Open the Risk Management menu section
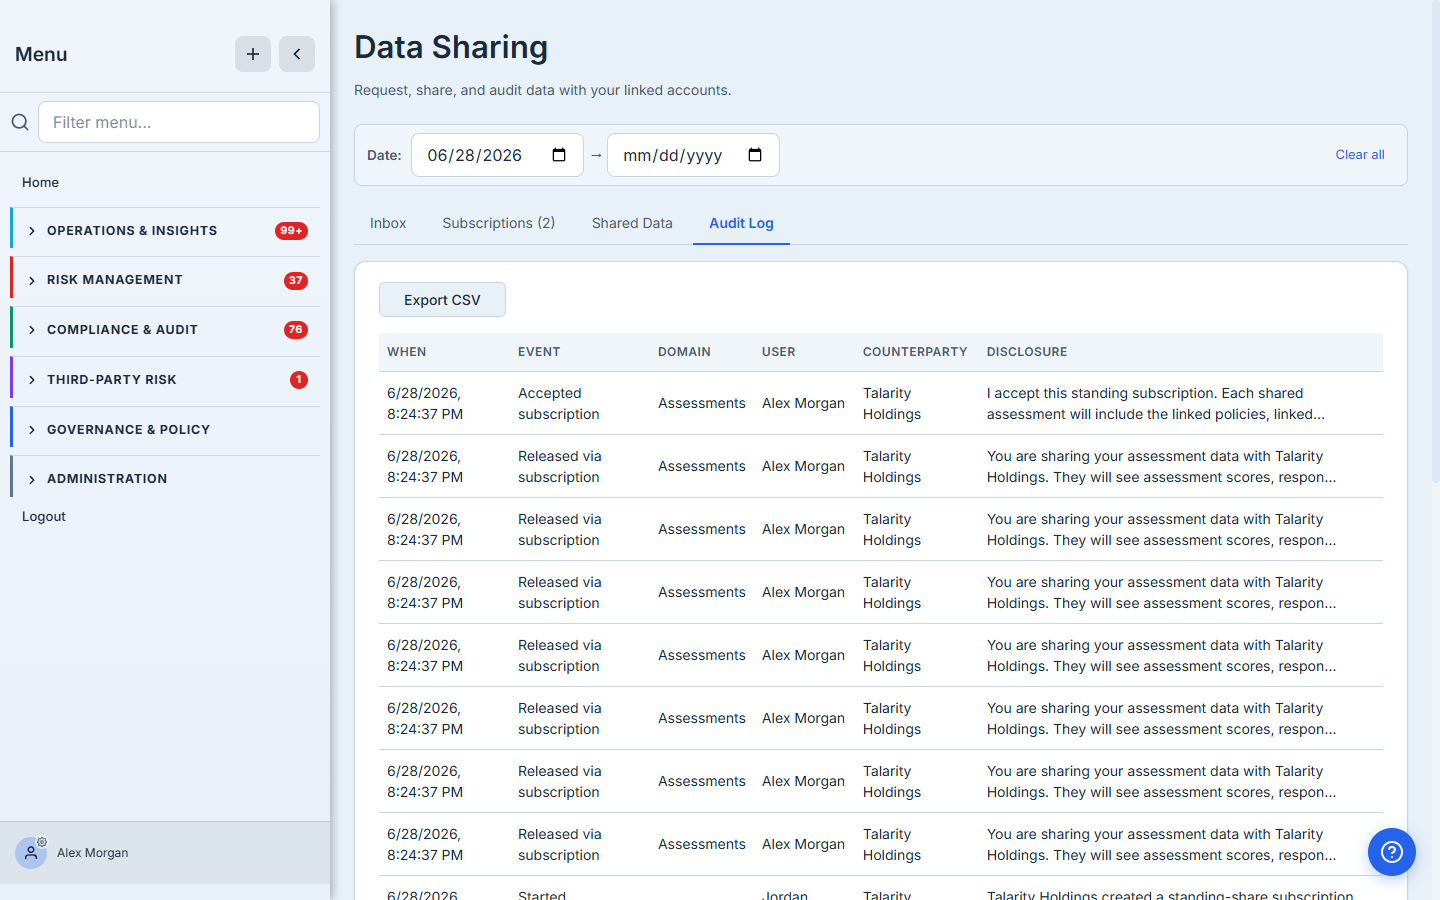The image size is (1440, 900). click(x=166, y=281)
